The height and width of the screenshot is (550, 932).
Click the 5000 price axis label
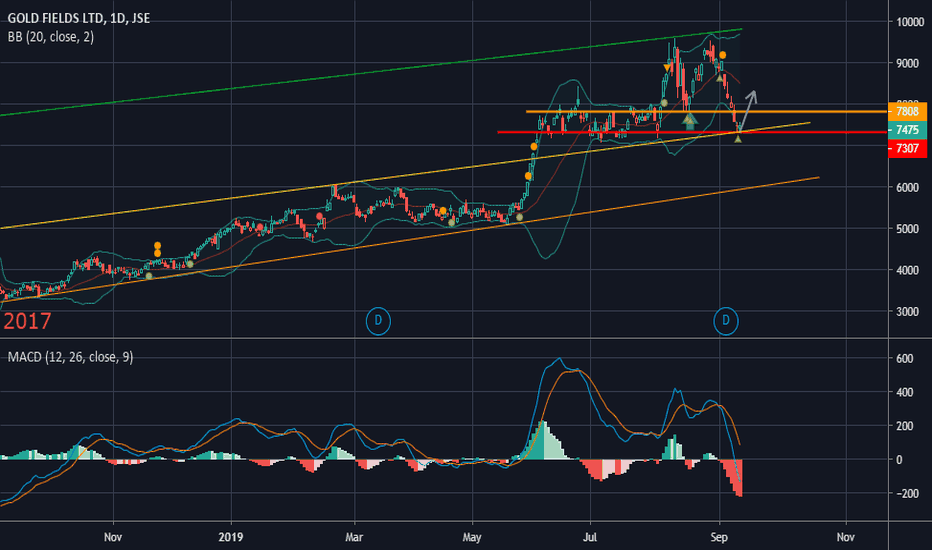click(x=908, y=229)
